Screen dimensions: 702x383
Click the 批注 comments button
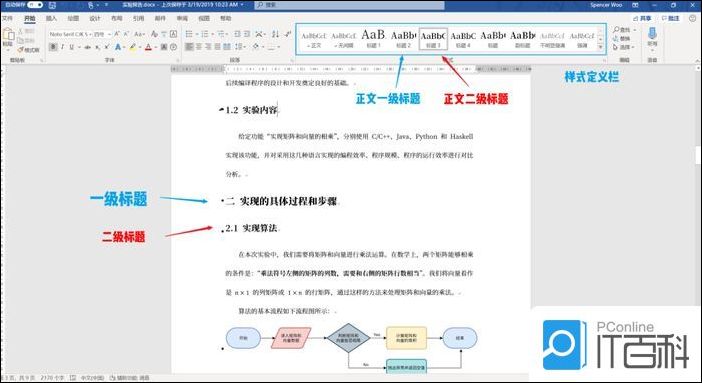coord(670,18)
